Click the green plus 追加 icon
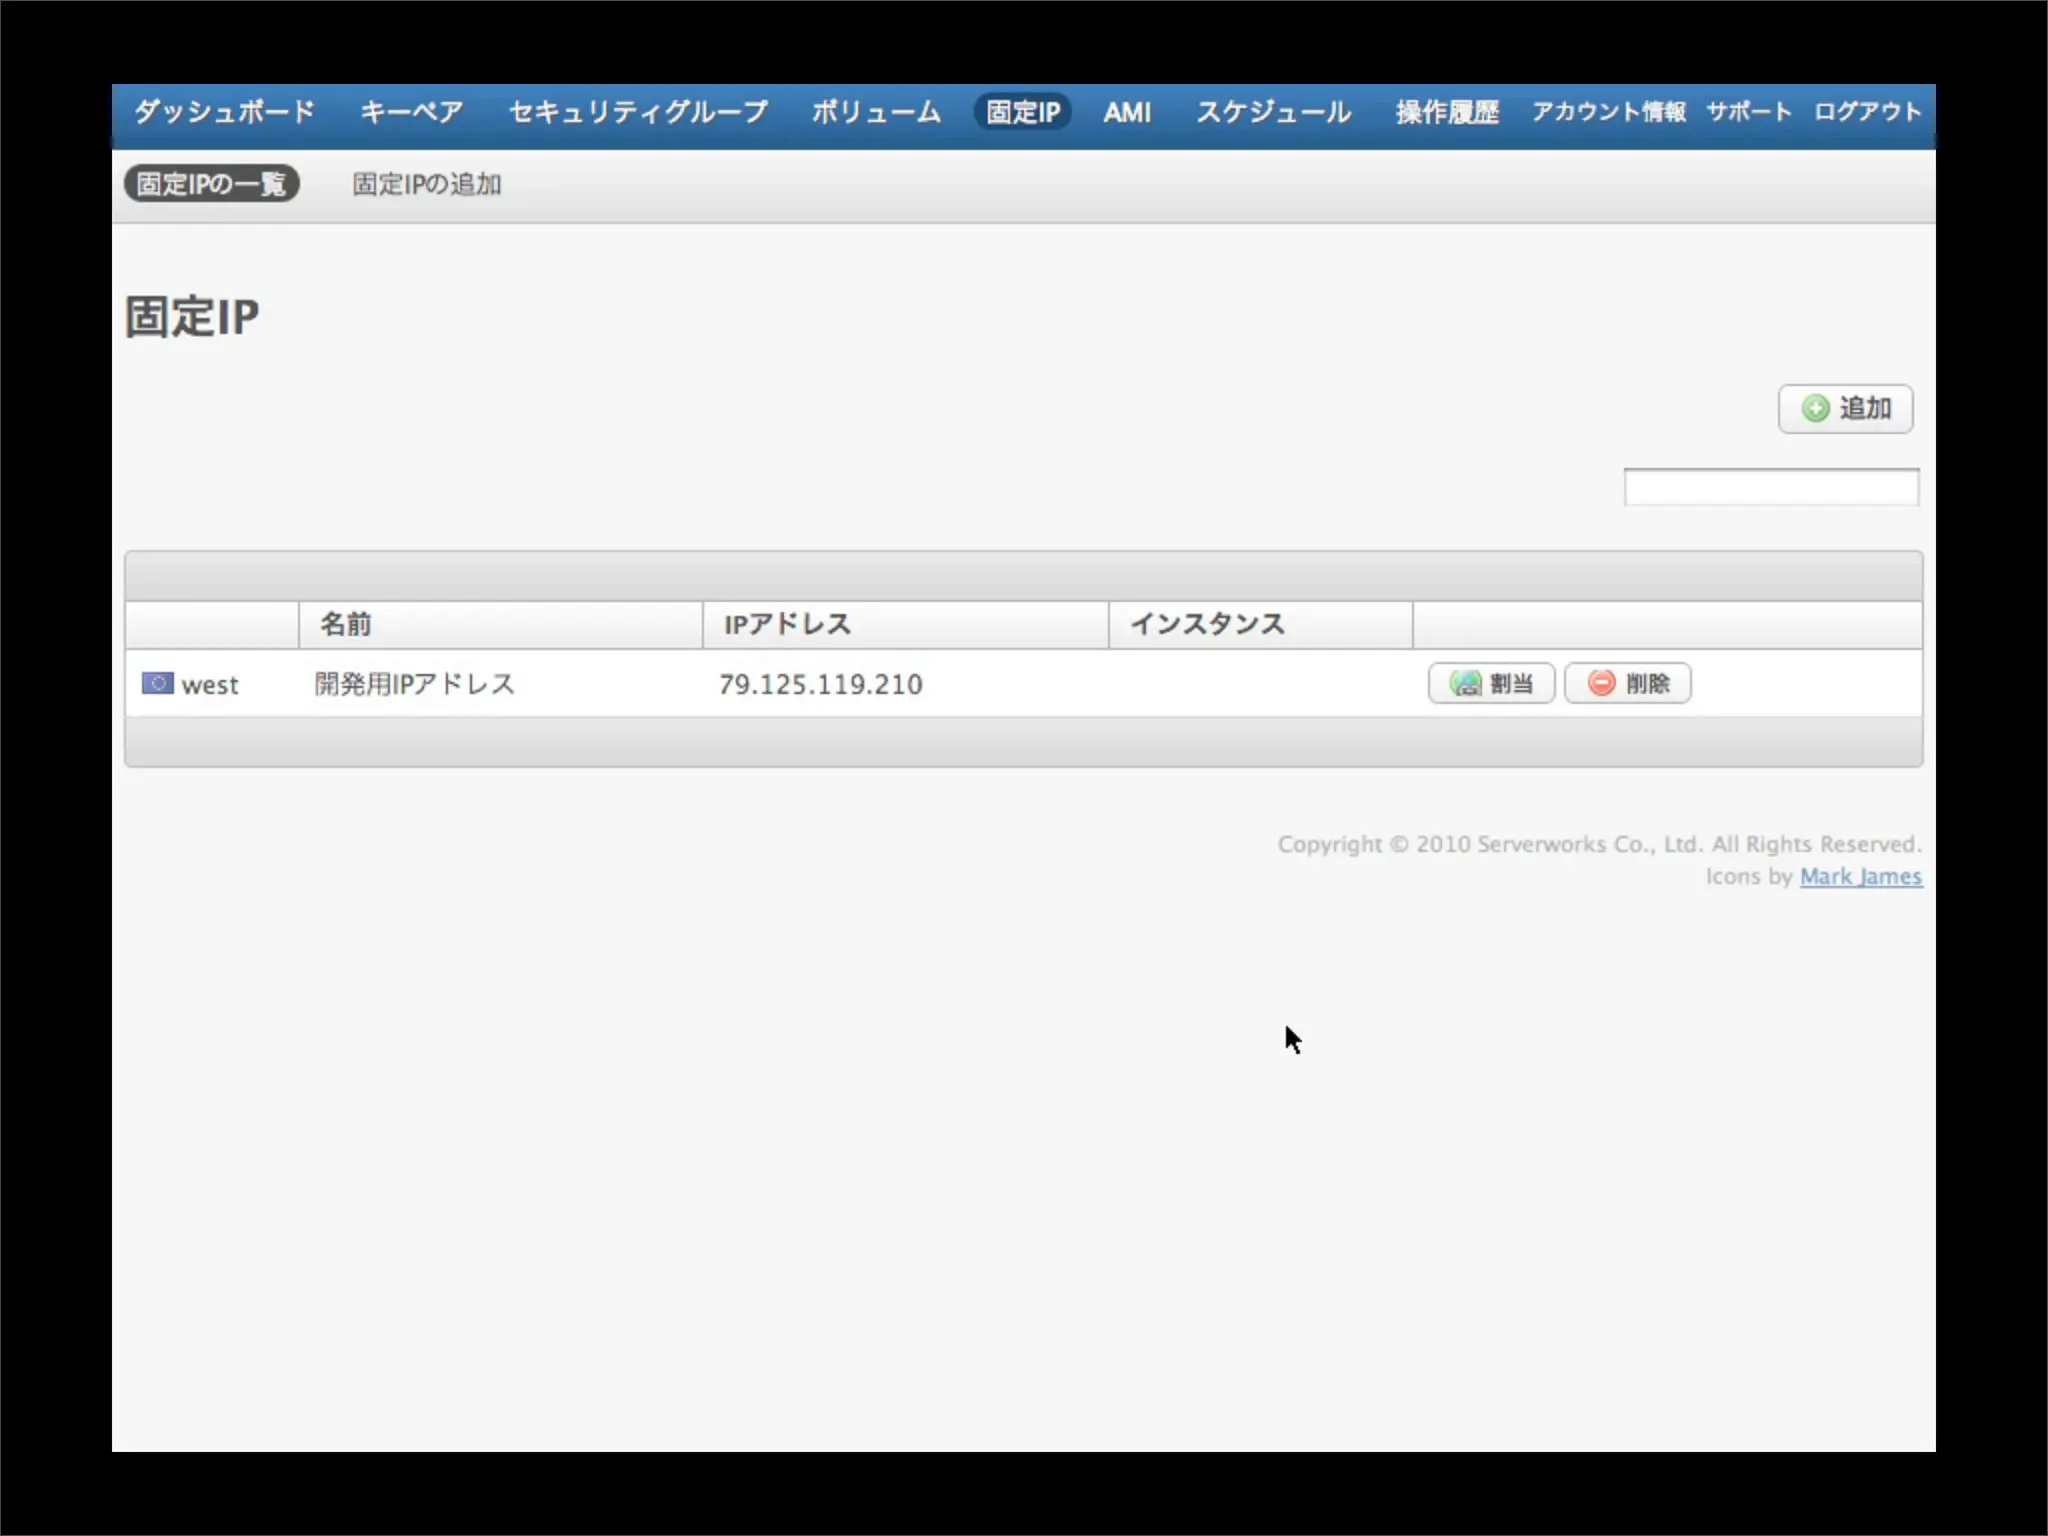This screenshot has width=2048, height=1536. pyautogui.click(x=1815, y=408)
